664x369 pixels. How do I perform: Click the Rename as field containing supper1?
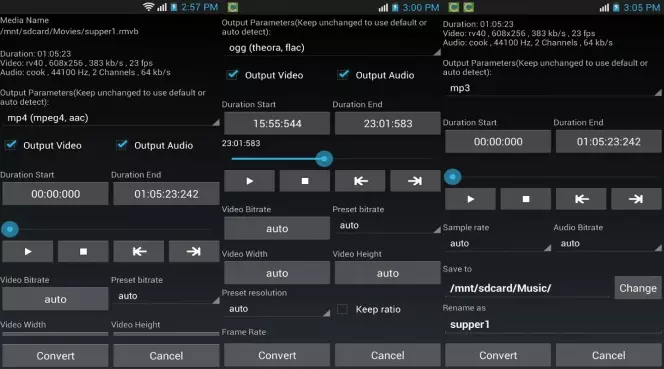click(x=553, y=325)
